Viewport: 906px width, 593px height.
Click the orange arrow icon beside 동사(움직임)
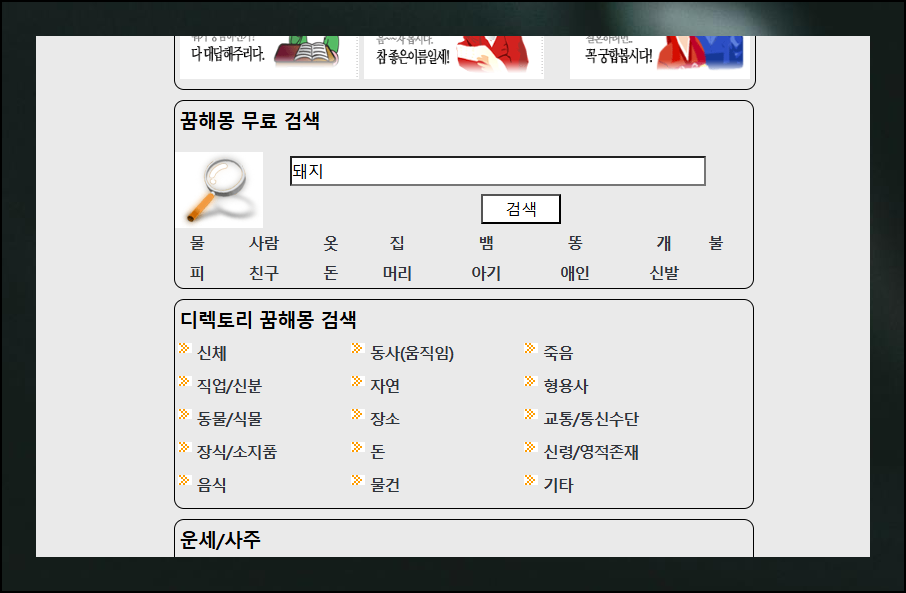(357, 348)
